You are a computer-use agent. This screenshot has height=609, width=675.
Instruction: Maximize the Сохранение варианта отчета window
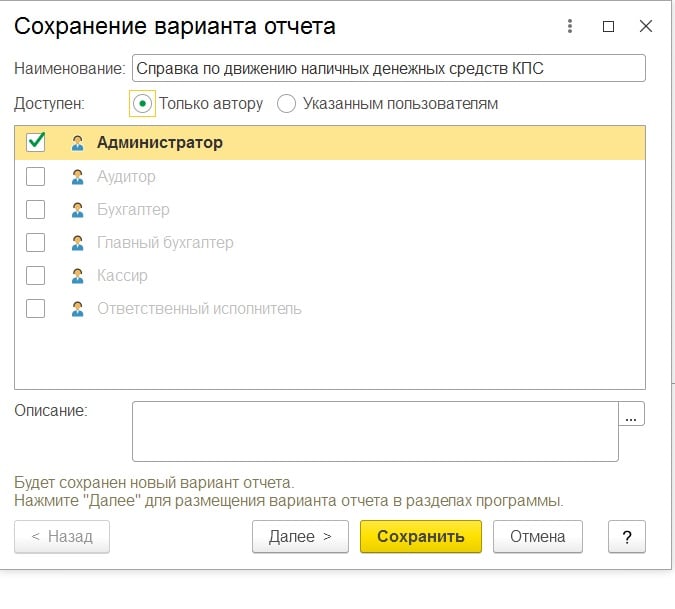(x=608, y=27)
